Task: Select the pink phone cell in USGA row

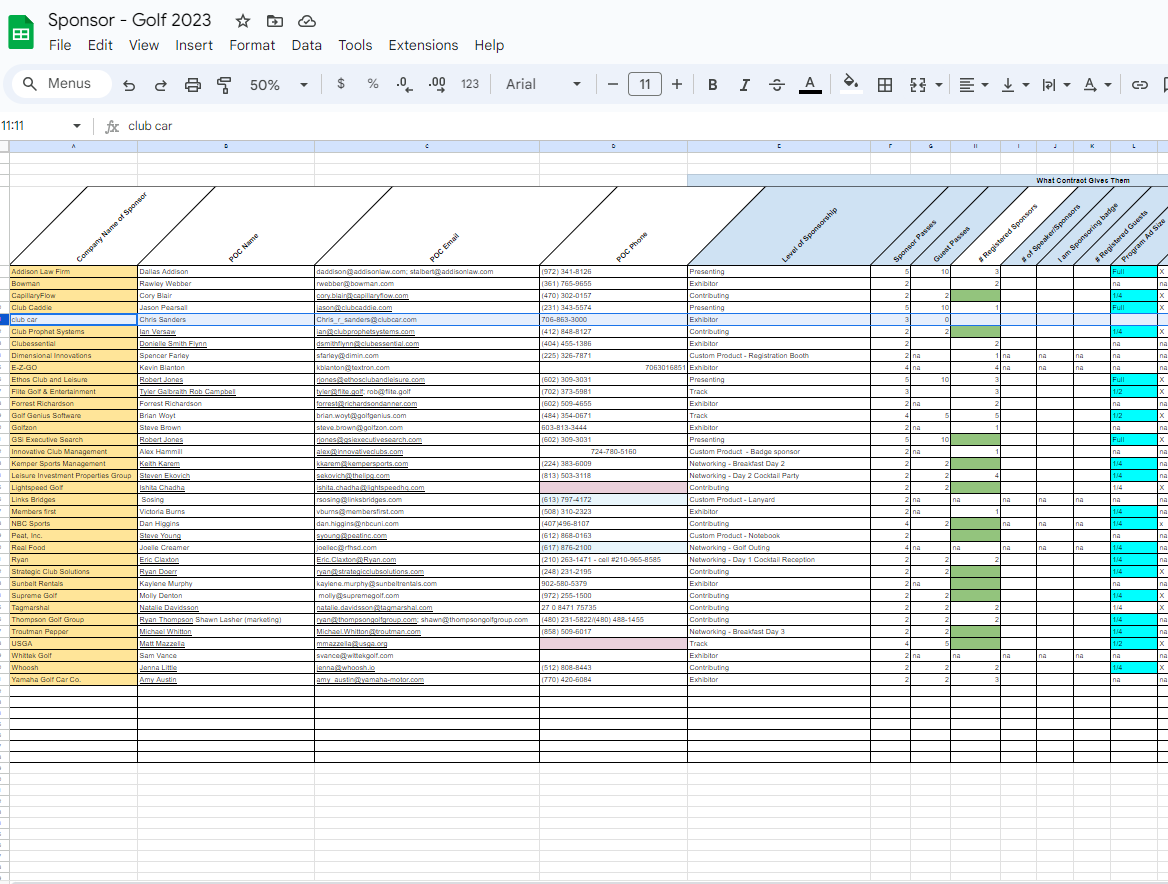Action: click(613, 643)
